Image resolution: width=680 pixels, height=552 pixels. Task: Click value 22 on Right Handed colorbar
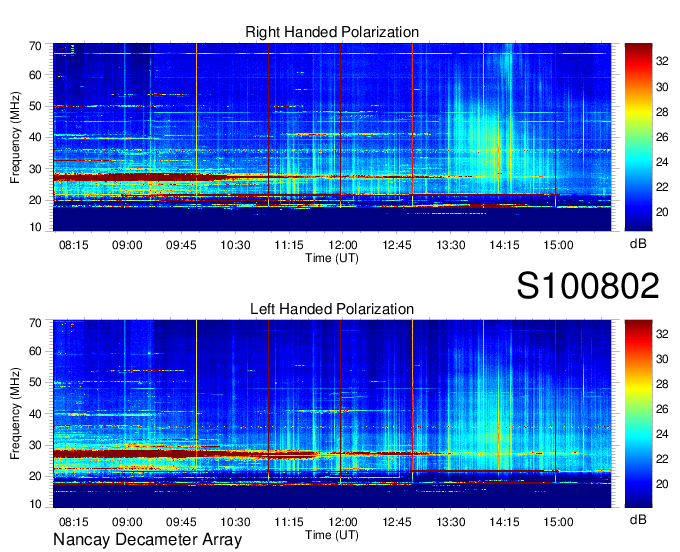[x=662, y=187]
